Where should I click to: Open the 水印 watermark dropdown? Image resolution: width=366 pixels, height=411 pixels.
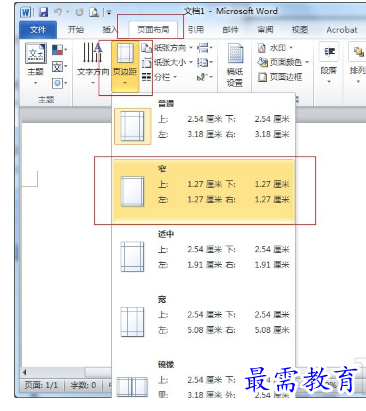click(275, 48)
